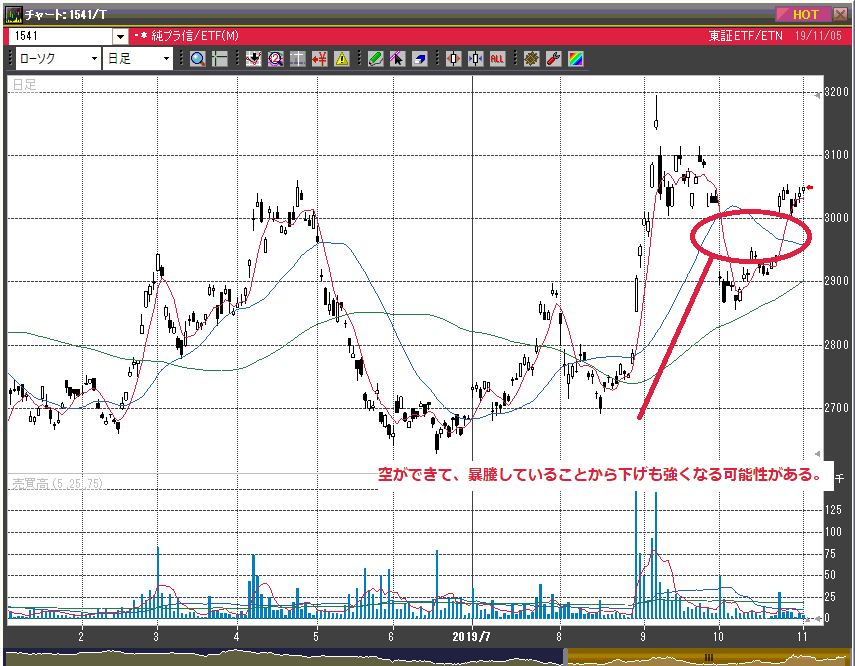This screenshot has width=855, height=666.
Task: Click the 売買高(5,25,75) volume pane label
Action: (57, 484)
